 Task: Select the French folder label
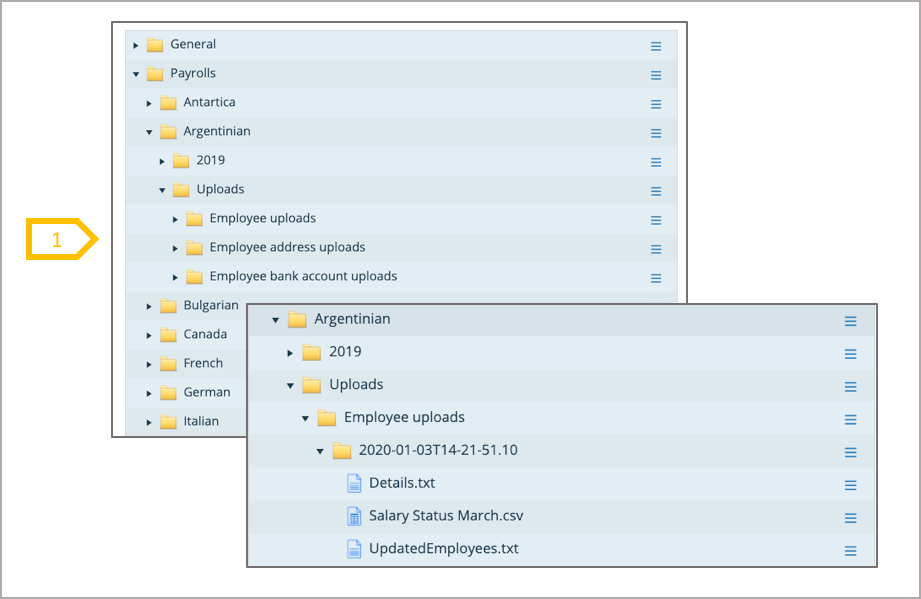pos(203,363)
